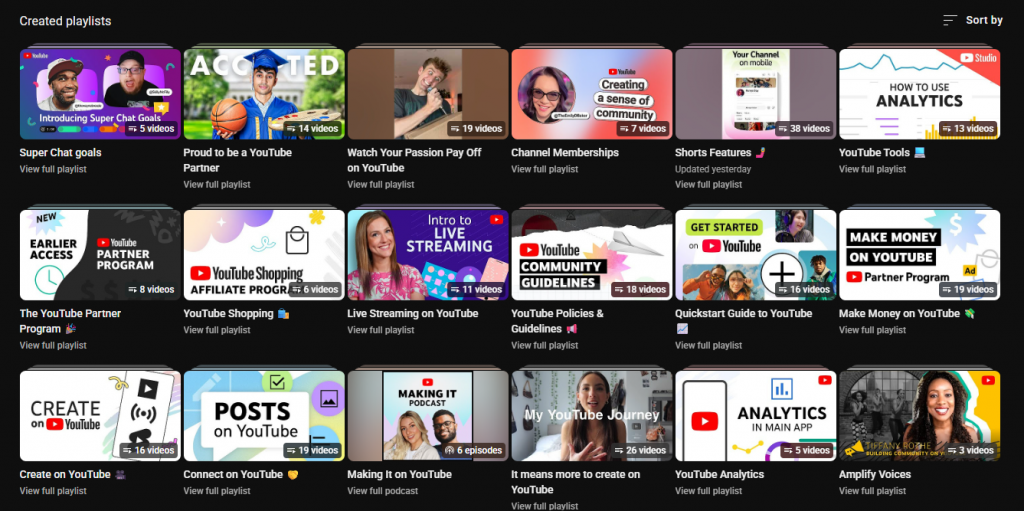
Task: Click the playlist icon on 5 videos badge
Action: (133, 129)
